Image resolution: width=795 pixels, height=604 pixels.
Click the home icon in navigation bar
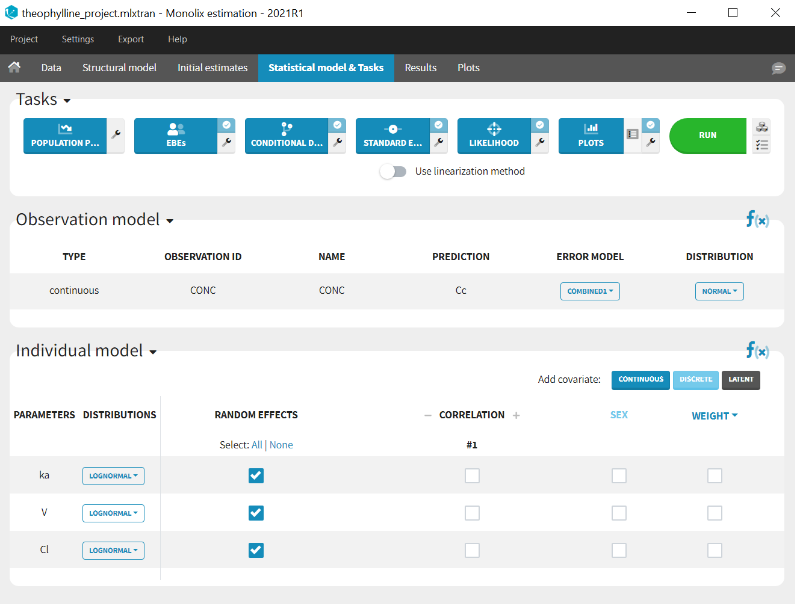[x=14, y=68]
